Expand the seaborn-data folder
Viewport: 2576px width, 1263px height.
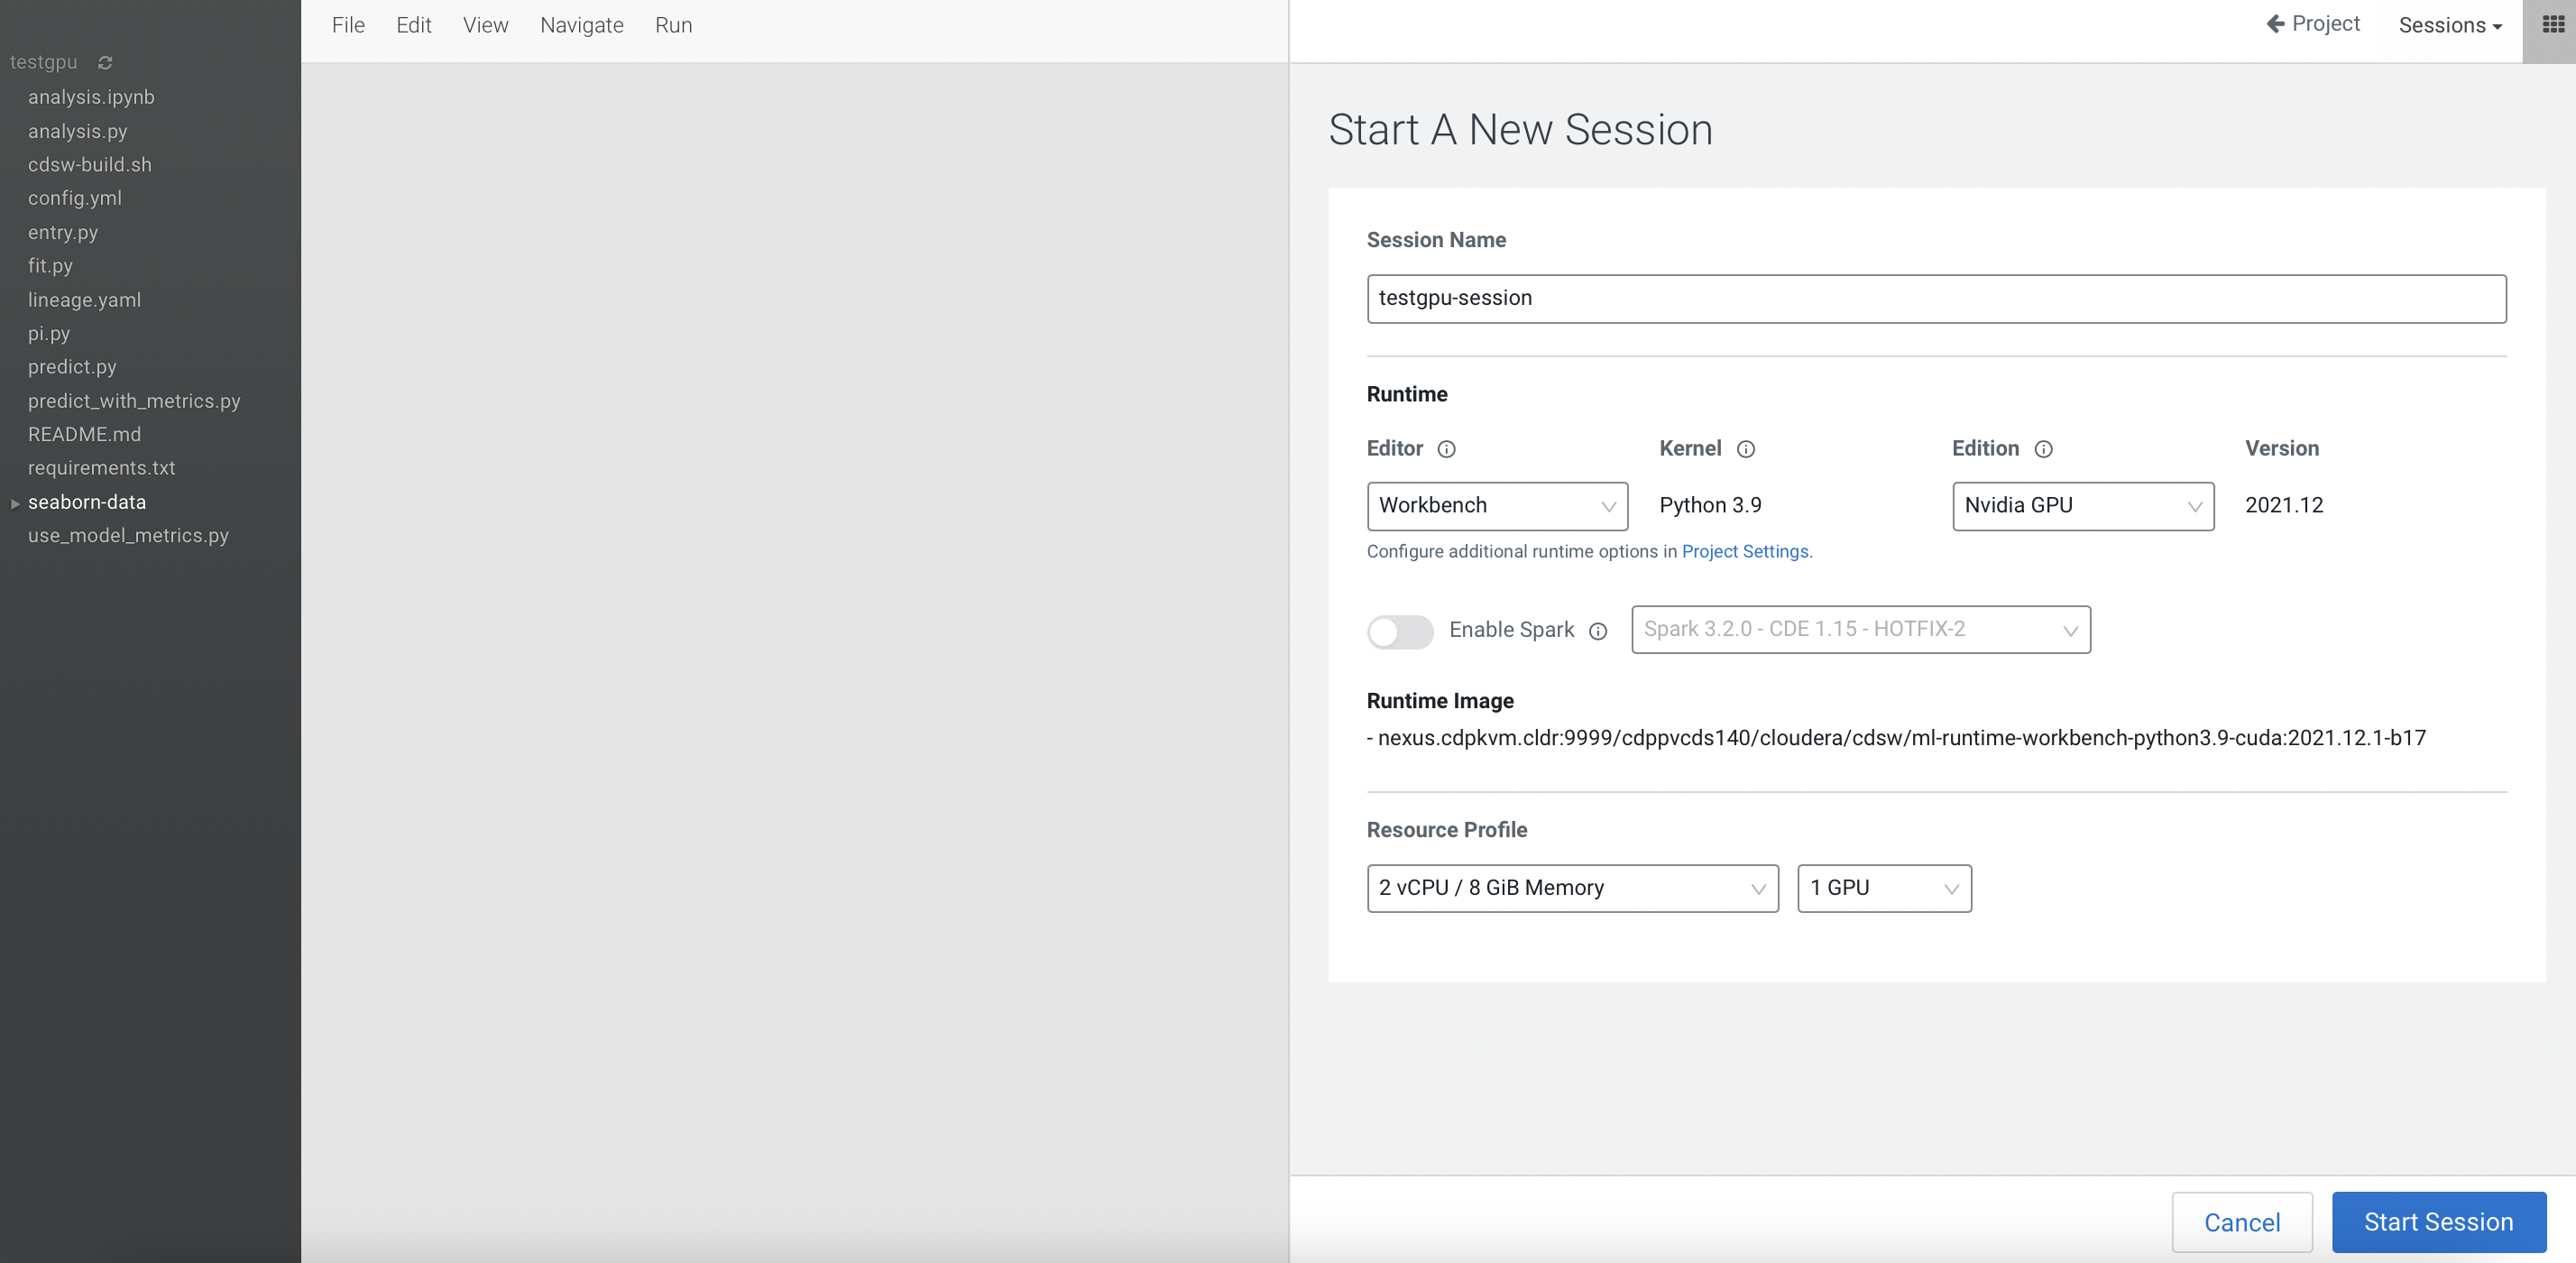15,503
